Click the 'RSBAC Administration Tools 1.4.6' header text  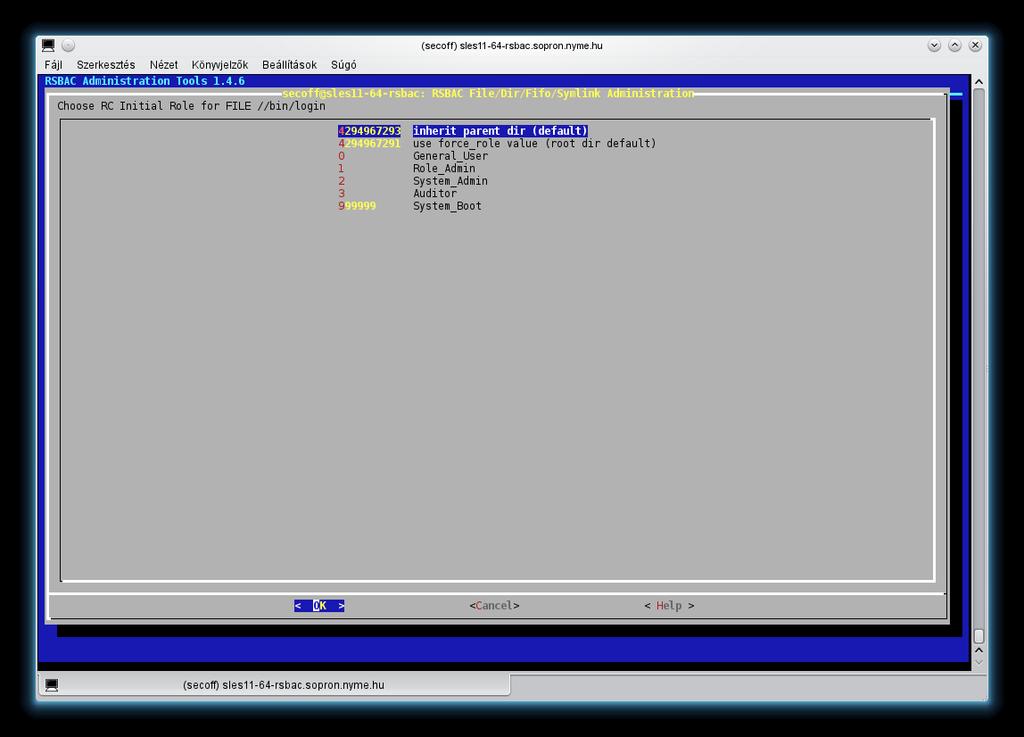pyautogui.click(x=145, y=81)
